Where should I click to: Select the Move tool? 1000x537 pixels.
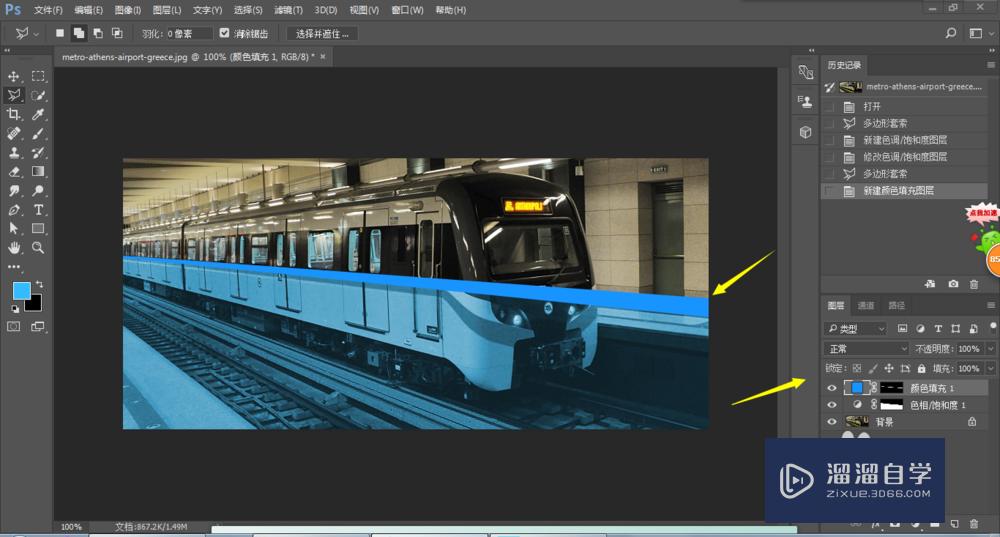point(13,77)
